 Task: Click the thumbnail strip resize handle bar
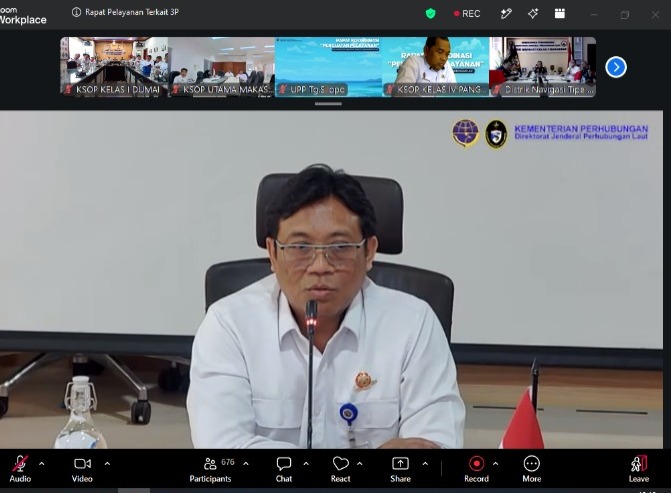[328, 104]
